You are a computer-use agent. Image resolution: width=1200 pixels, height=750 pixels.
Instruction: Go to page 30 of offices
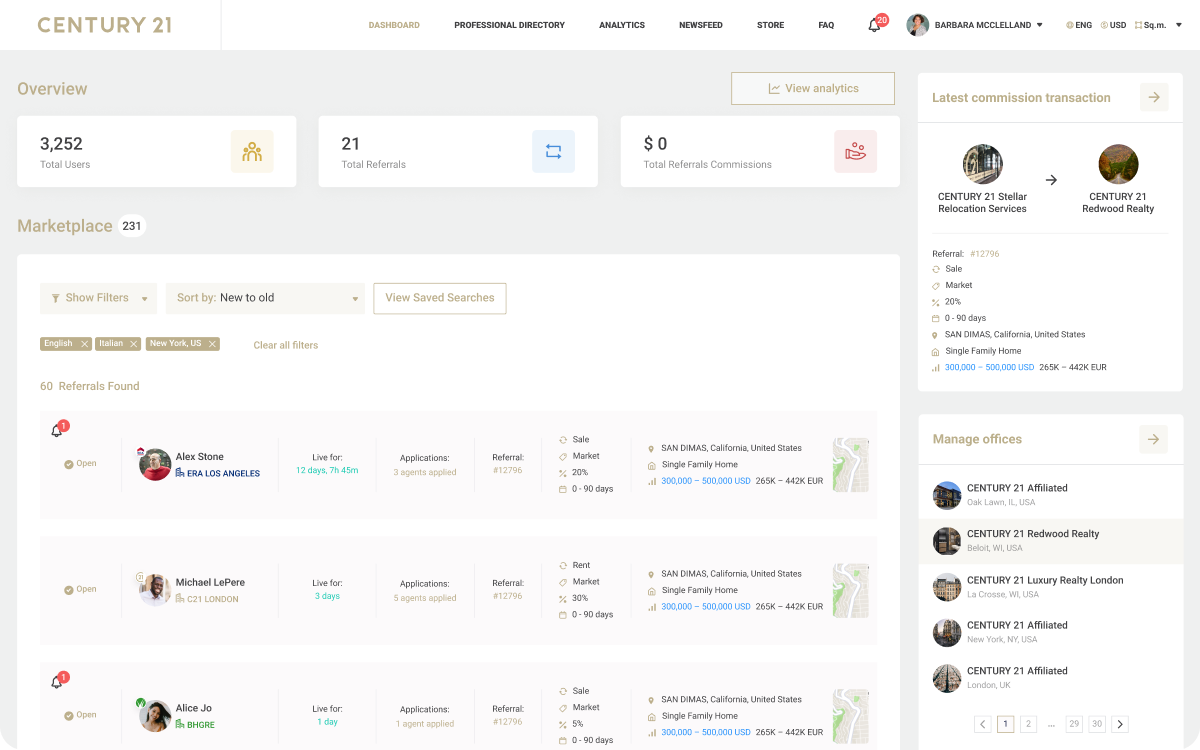tap(1097, 724)
